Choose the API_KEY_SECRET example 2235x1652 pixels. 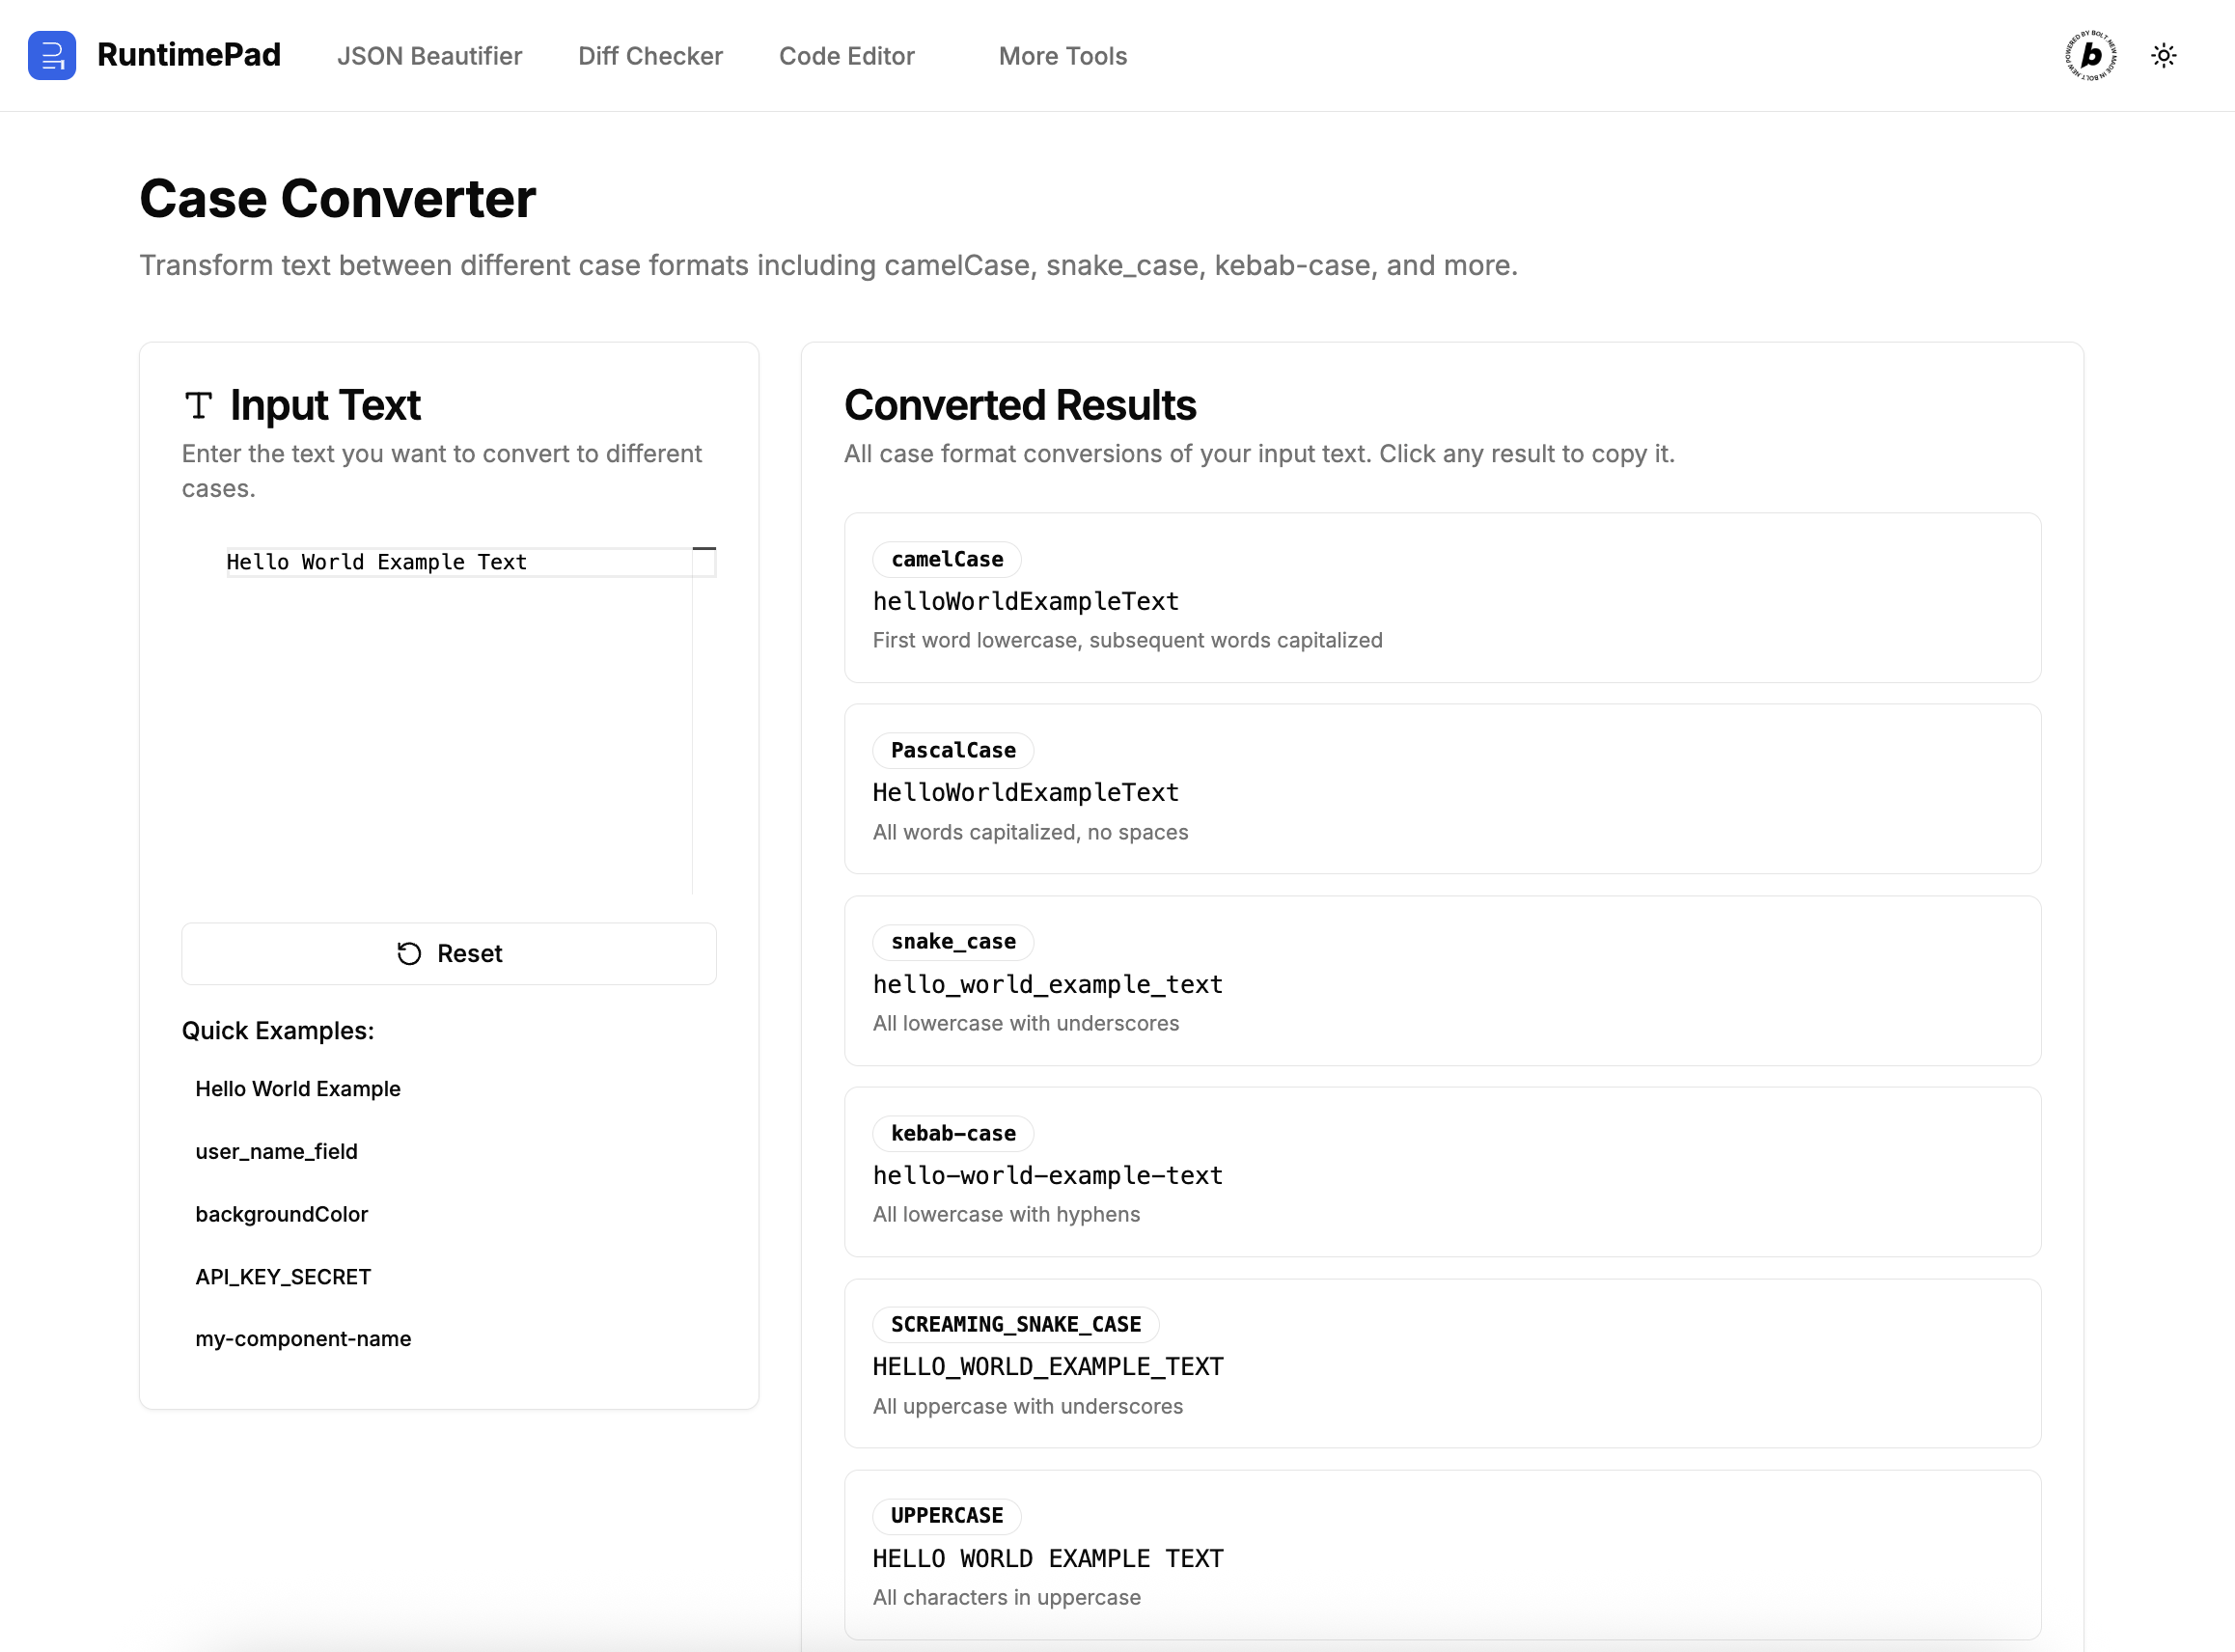click(x=283, y=1276)
